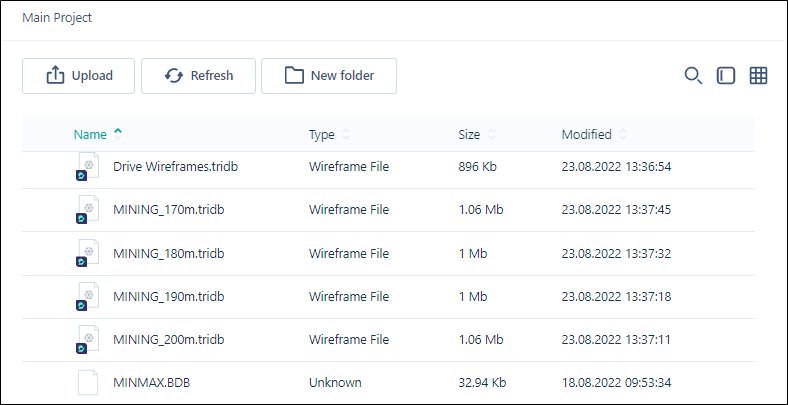Click the MINING_200m.tridb wireframe icon
Screen dimensions: 788x405
(x=87, y=340)
